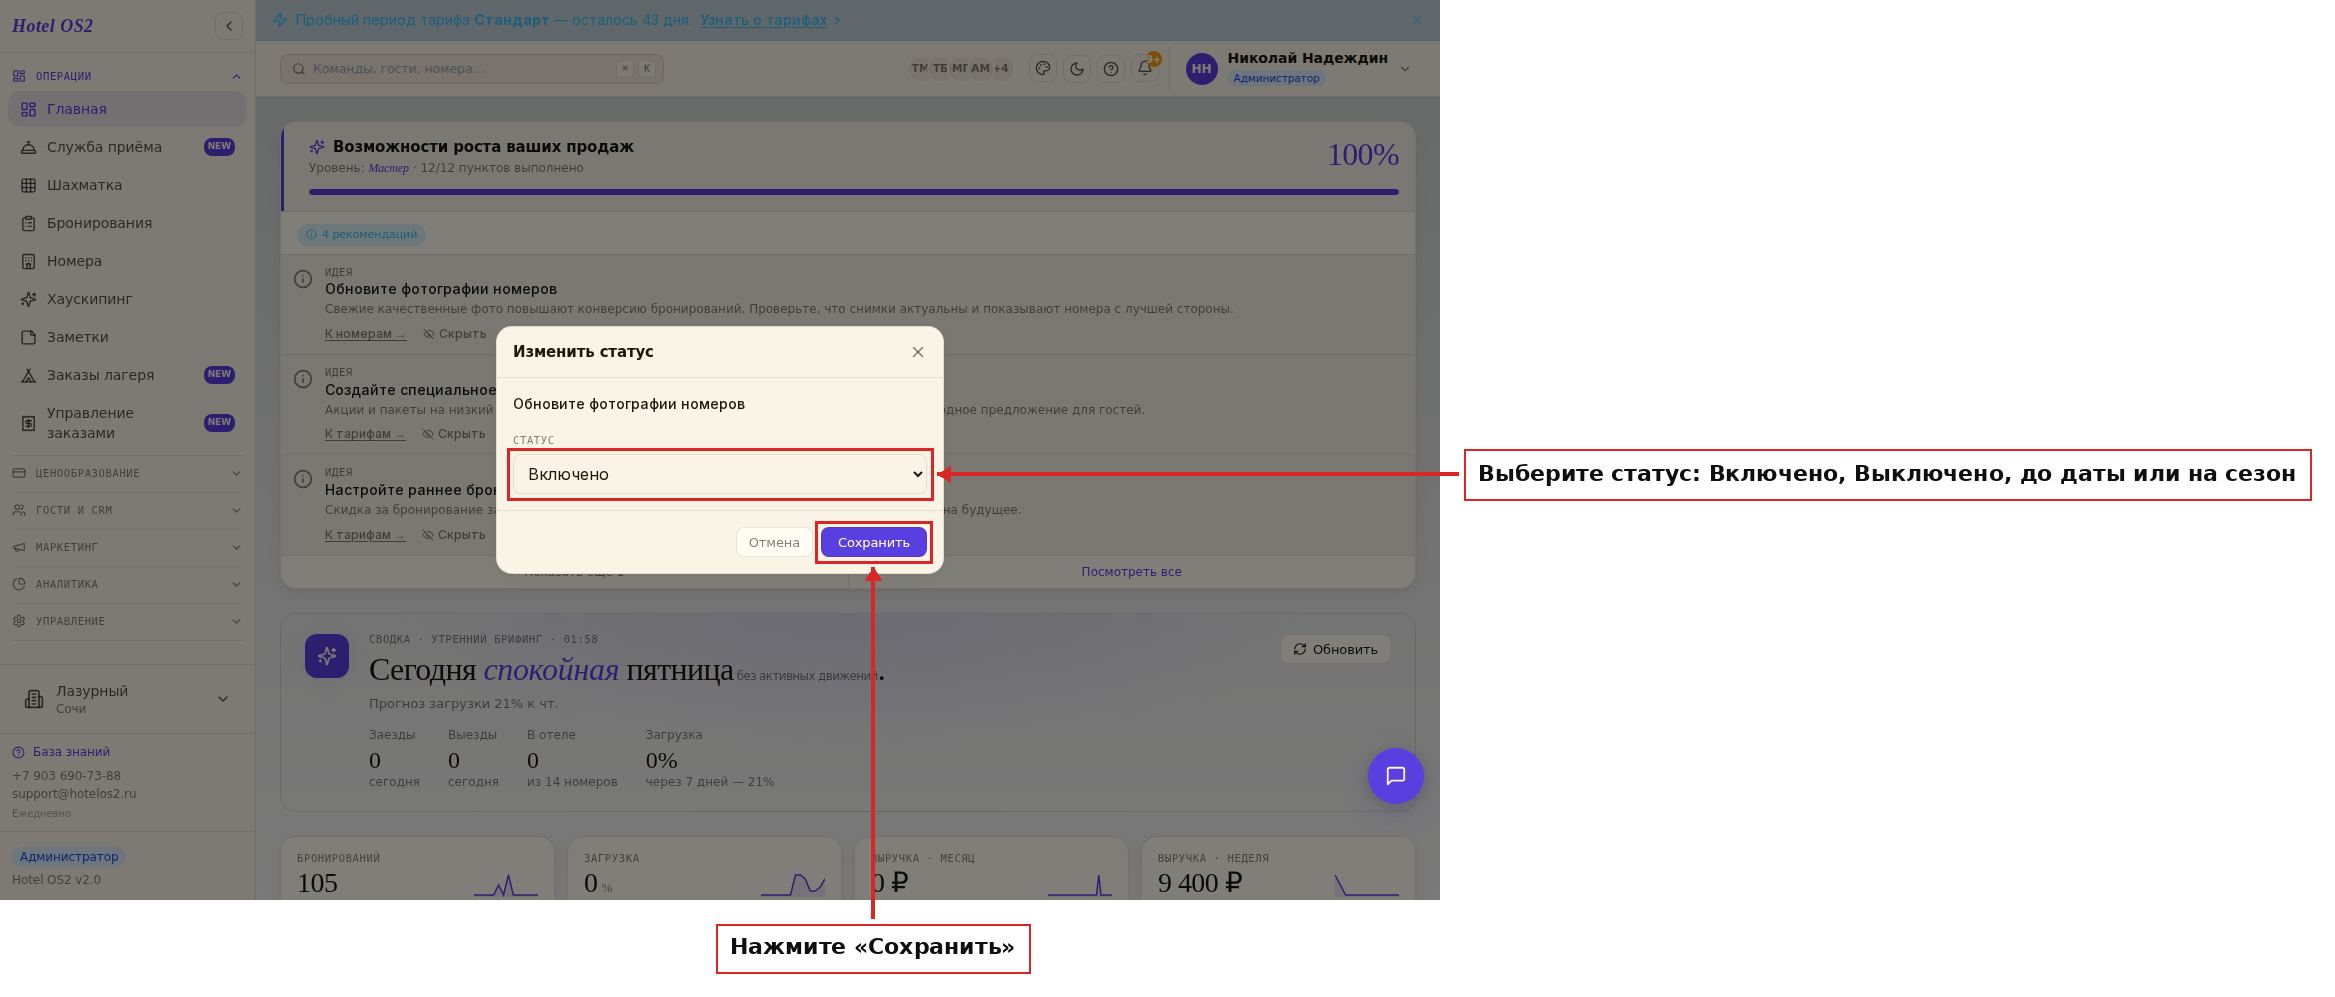Open the chat bubble button

[x=1396, y=776]
